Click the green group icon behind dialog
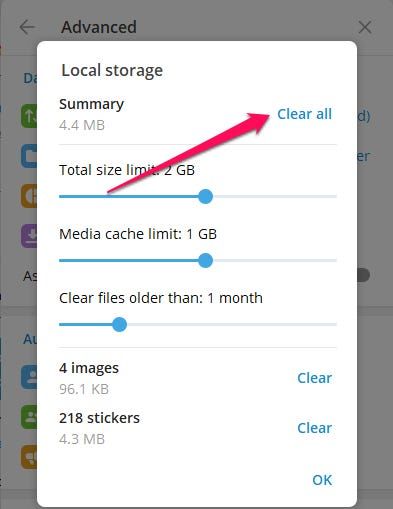The image size is (393, 509). coord(29,417)
